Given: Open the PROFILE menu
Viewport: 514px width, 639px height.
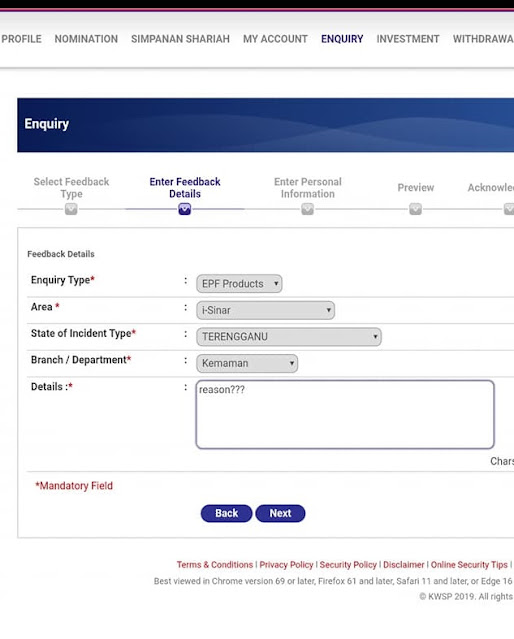Looking at the screenshot, I should pyautogui.click(x=21, y=39).
